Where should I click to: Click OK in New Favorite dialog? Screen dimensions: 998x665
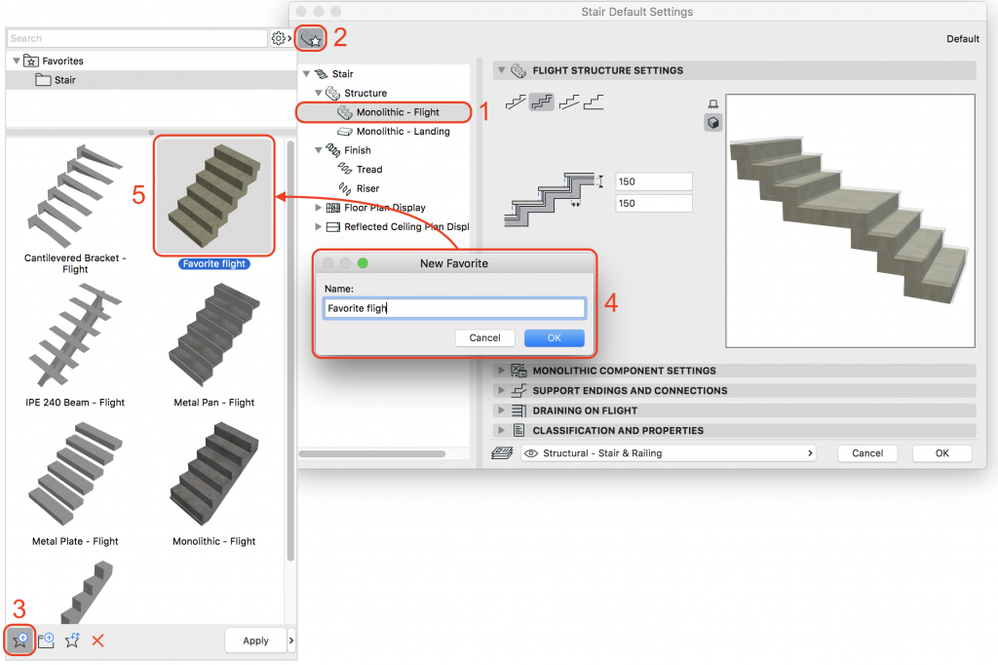[554, 338]
